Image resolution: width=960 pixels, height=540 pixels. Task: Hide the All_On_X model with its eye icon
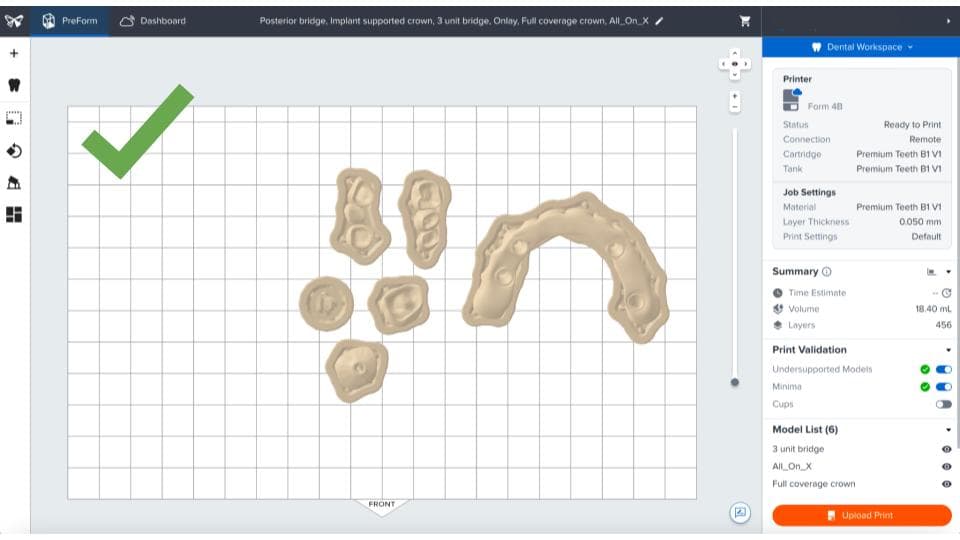946,467
